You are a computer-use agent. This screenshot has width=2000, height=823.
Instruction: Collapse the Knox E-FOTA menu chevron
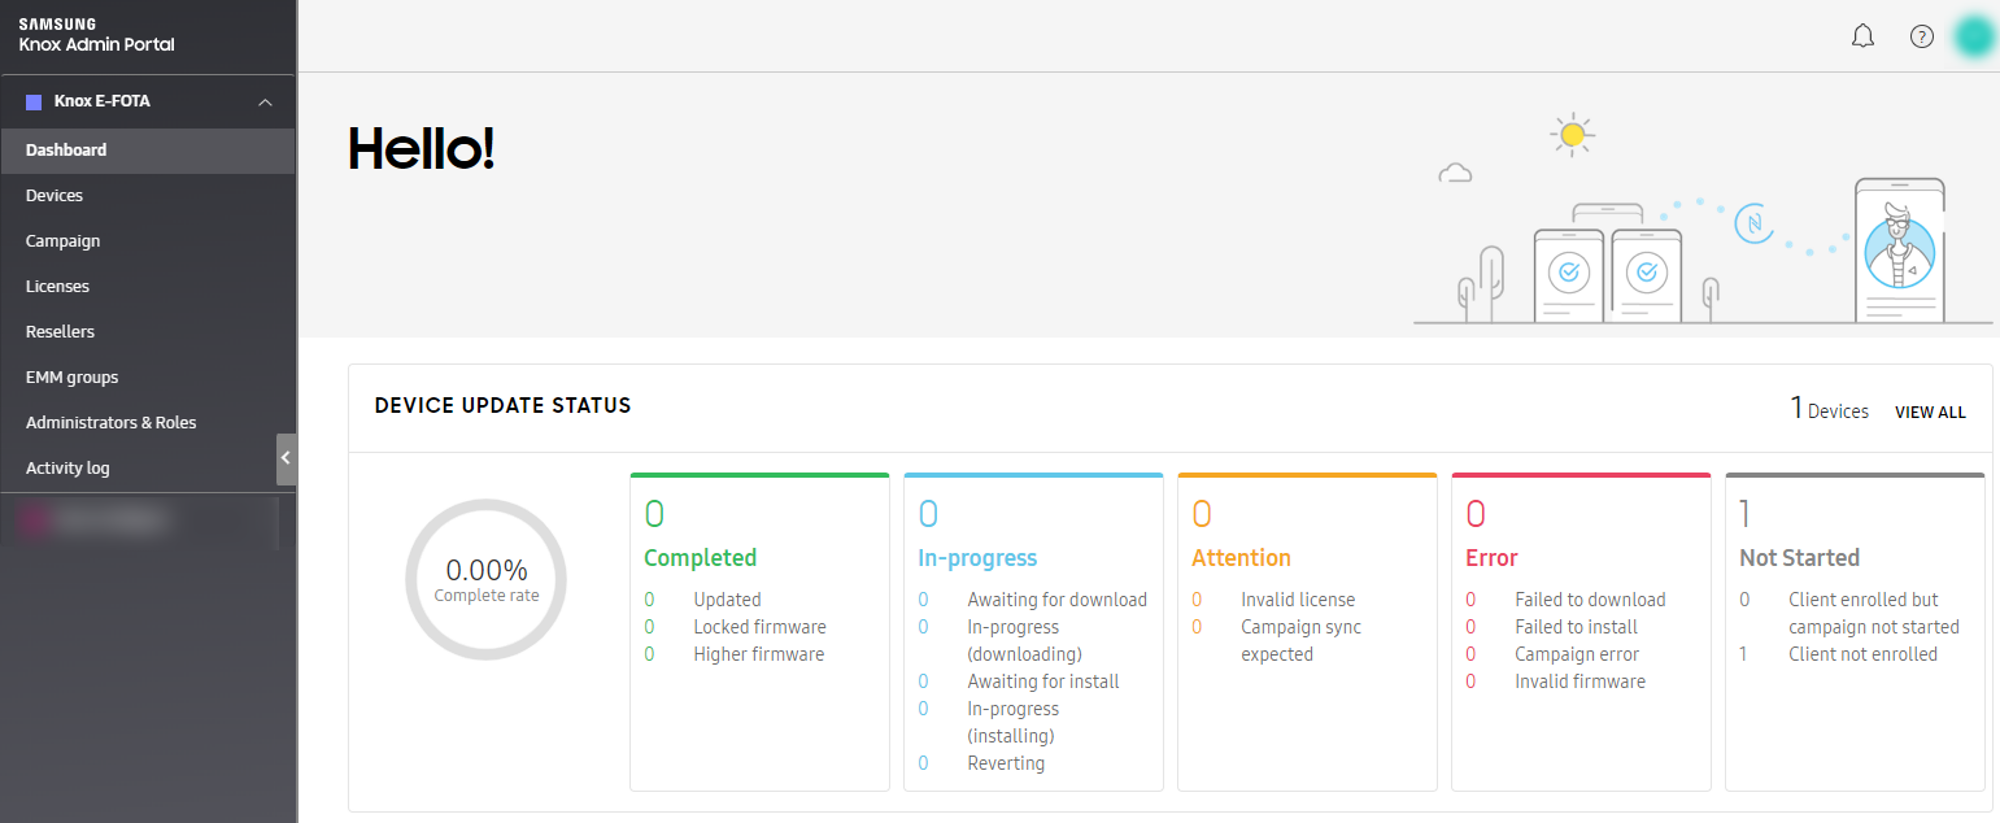coord(265,102)
